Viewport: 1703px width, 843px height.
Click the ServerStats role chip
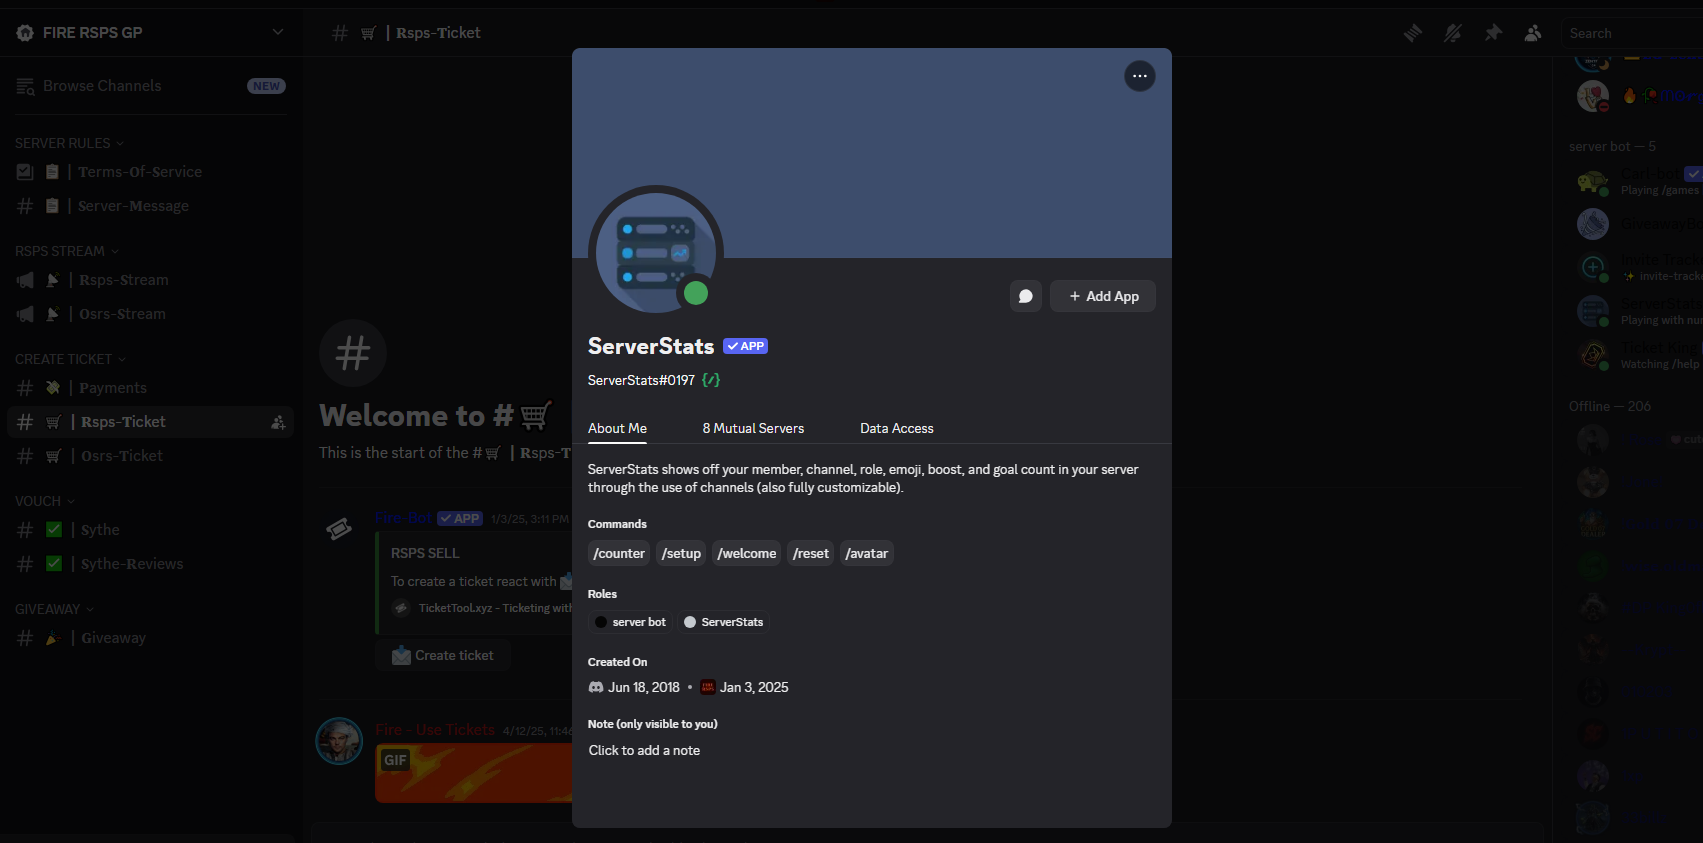[x=723, y=622]
